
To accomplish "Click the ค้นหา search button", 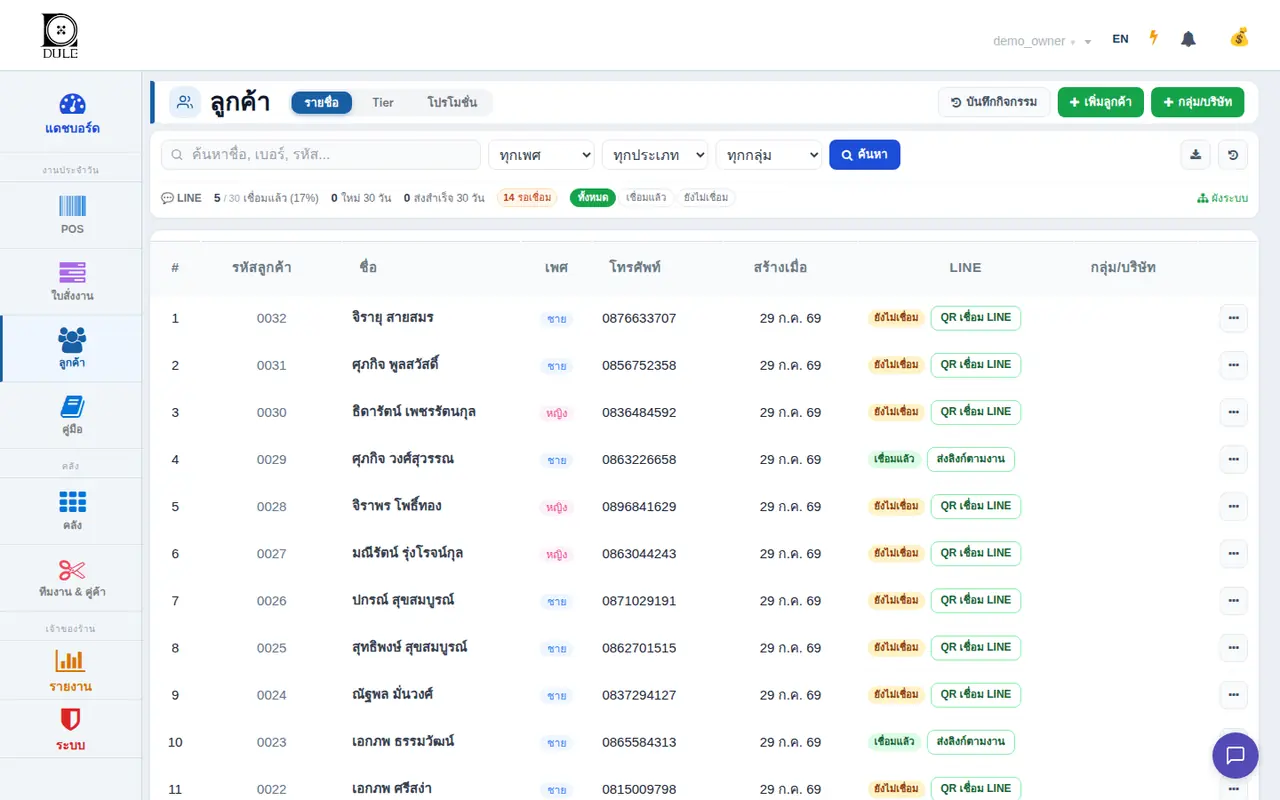I will (x=864, y=155).
